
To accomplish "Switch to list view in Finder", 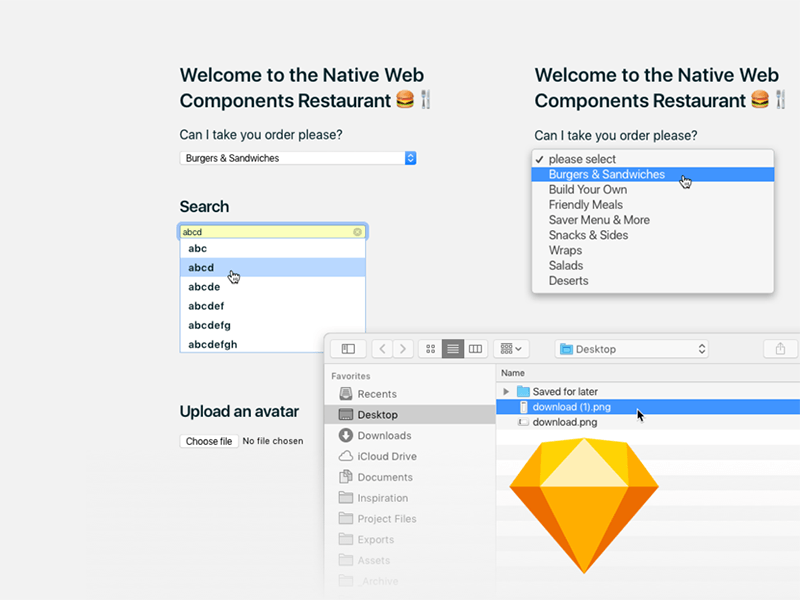I will [453, 348].
